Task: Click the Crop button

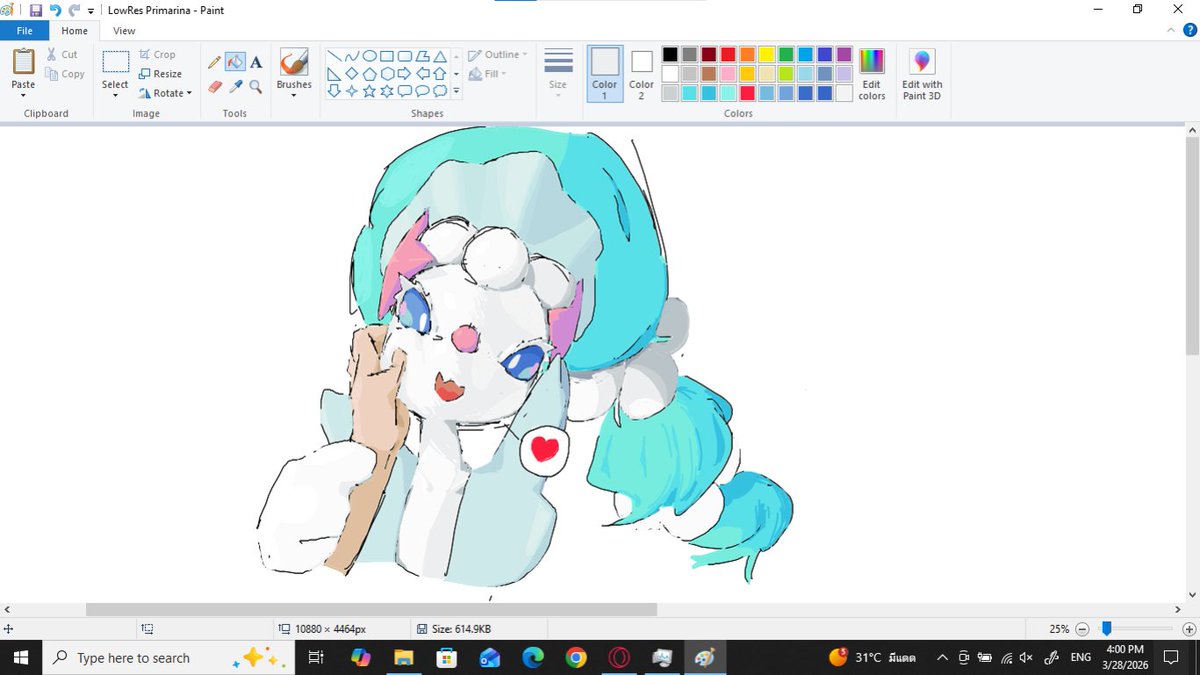Action: pyautogui.click(x=157, y=55)
